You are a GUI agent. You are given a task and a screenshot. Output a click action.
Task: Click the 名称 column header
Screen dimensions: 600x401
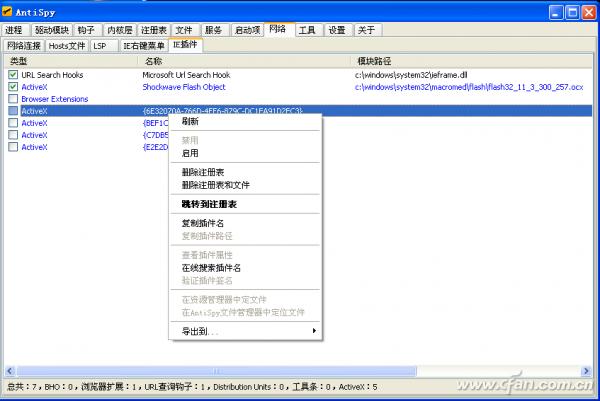tap(155, 61)
